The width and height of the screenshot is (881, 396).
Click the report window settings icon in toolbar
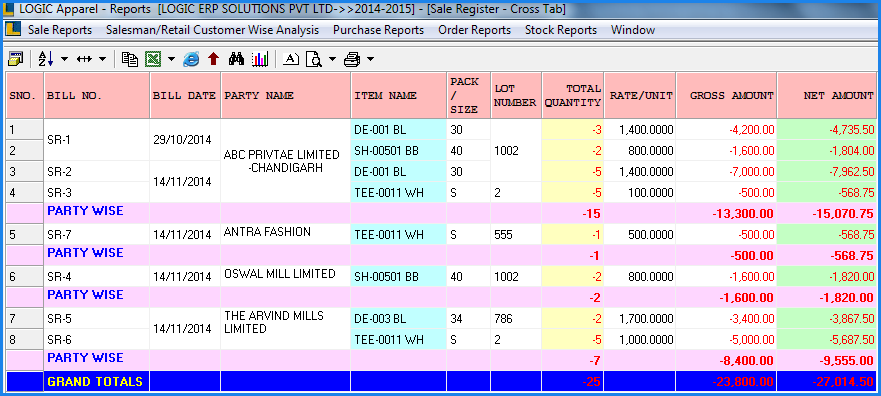16,58
